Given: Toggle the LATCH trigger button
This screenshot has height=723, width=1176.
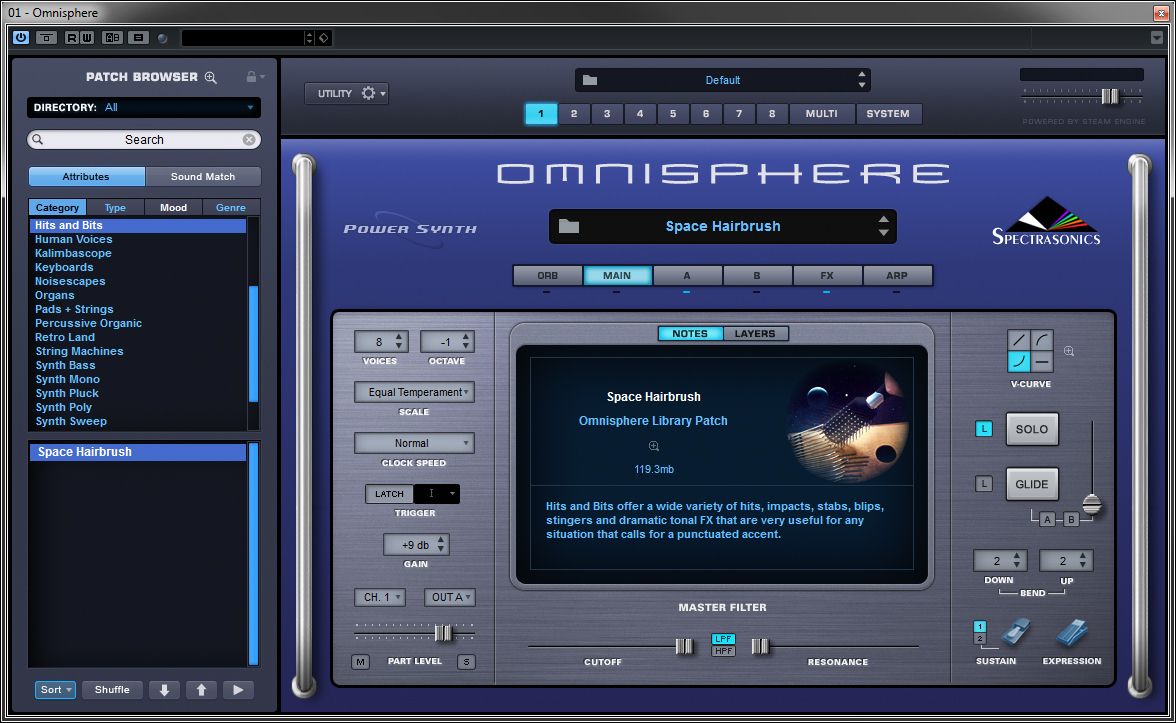Looking at the screenshot, I should (x=389, y=494).
